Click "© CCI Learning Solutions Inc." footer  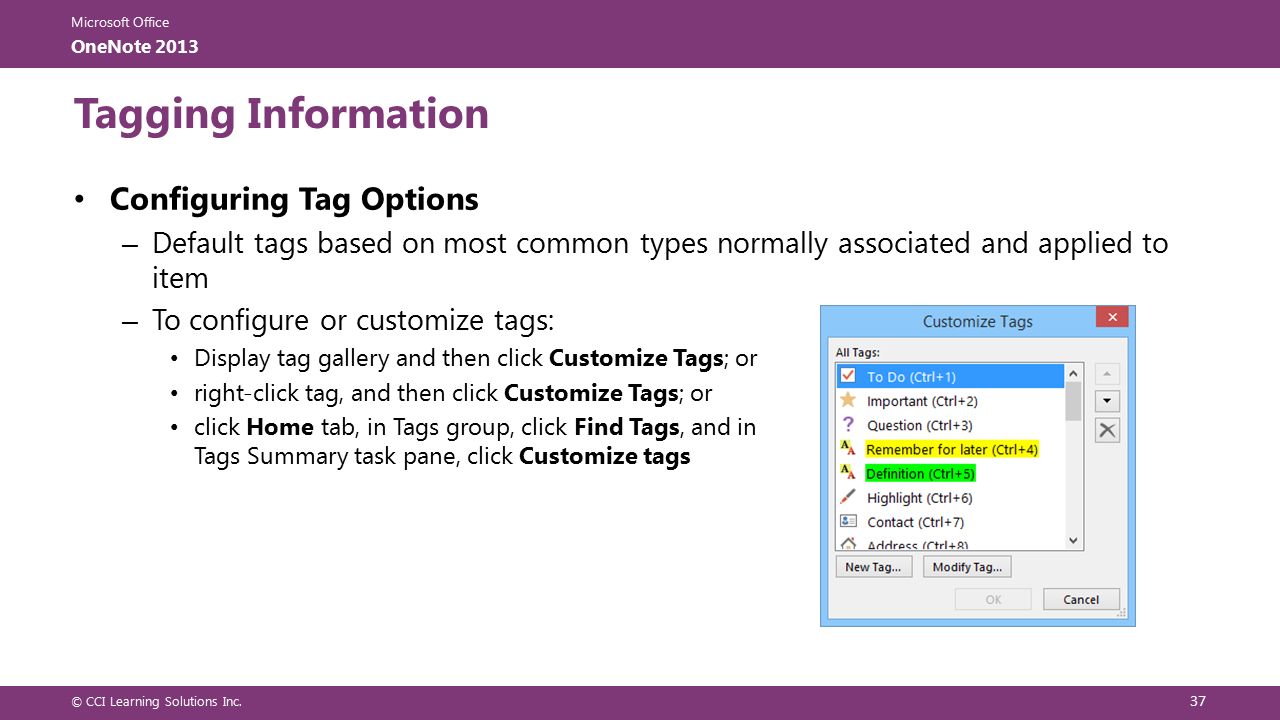[156, 701]
